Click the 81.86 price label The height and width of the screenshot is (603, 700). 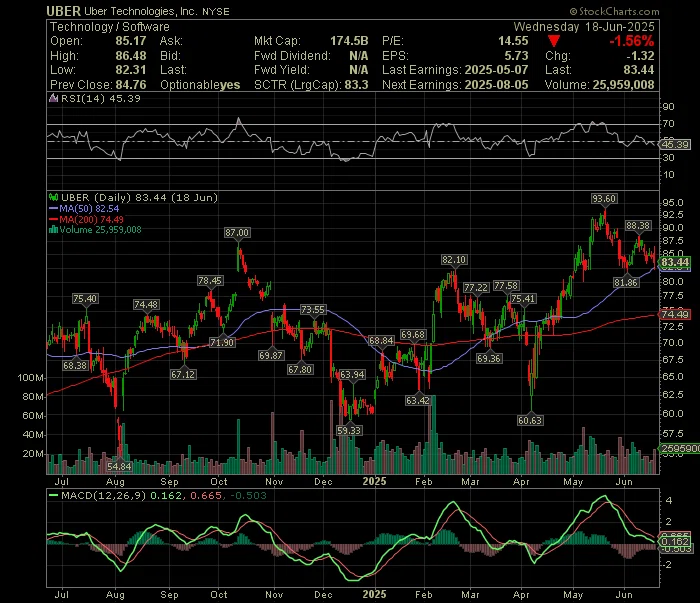click(x=626, y=282)
